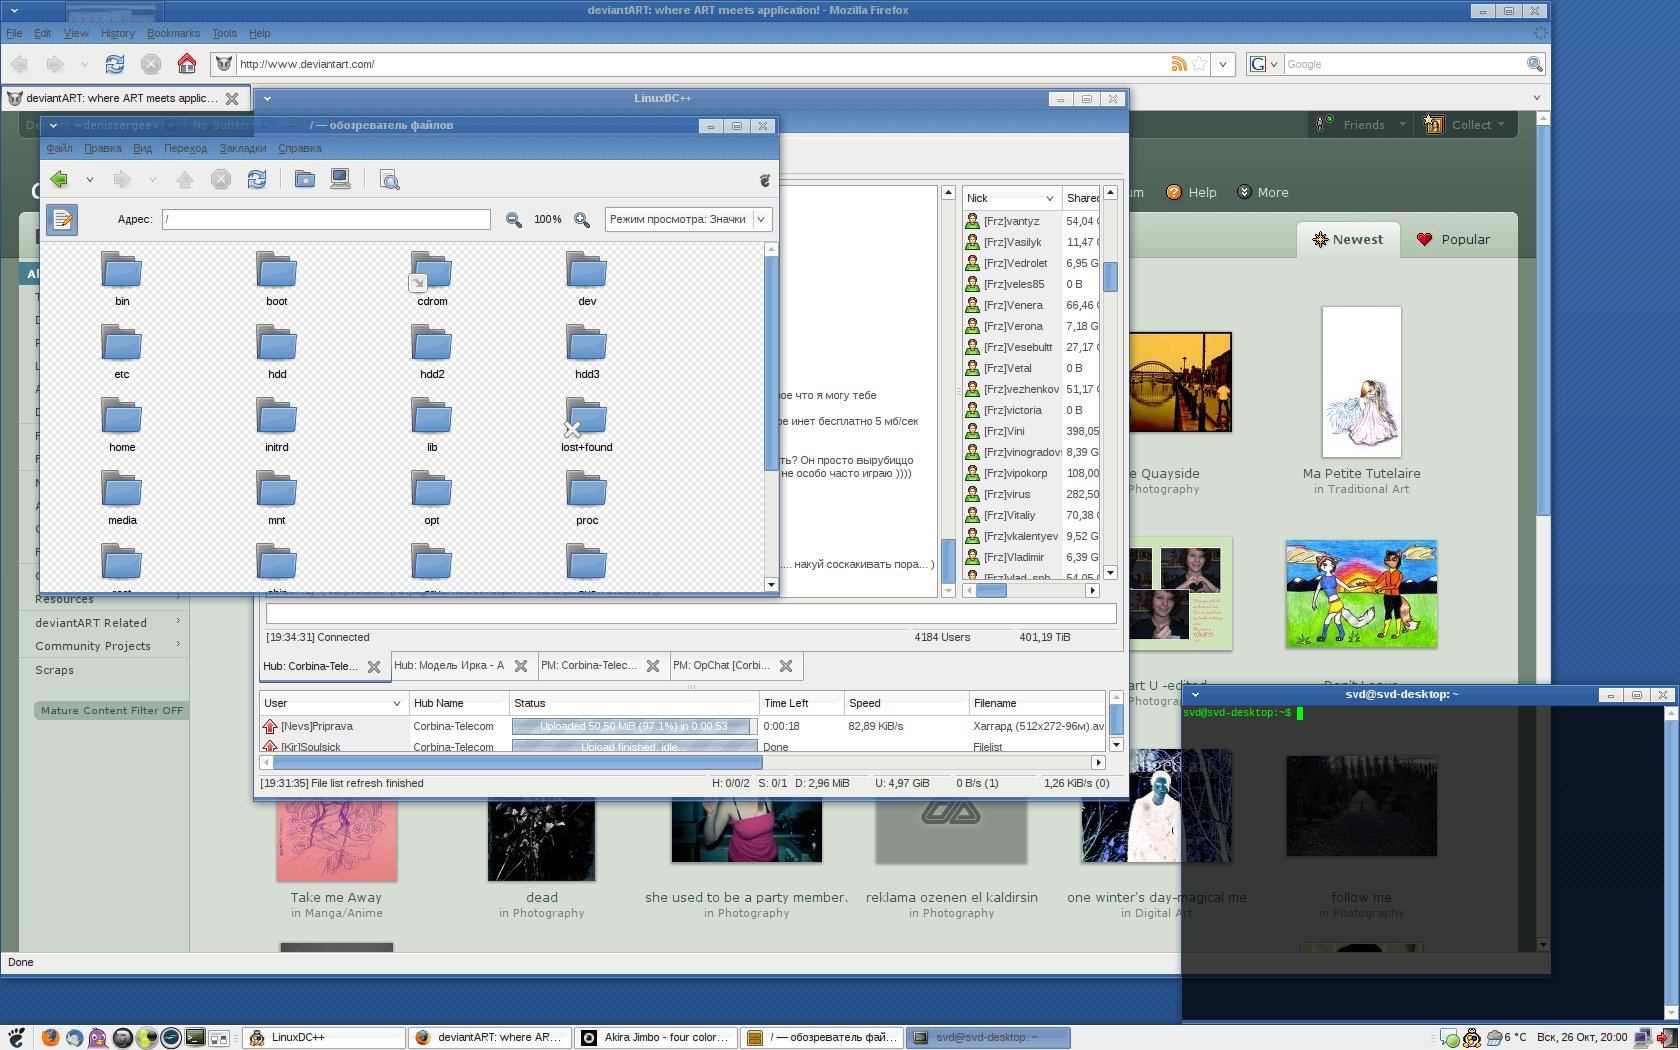Open Nick column sort dropdown in LinuxDC++
Viewport: 1680px width, 1050px height.
coord(1049,198)
